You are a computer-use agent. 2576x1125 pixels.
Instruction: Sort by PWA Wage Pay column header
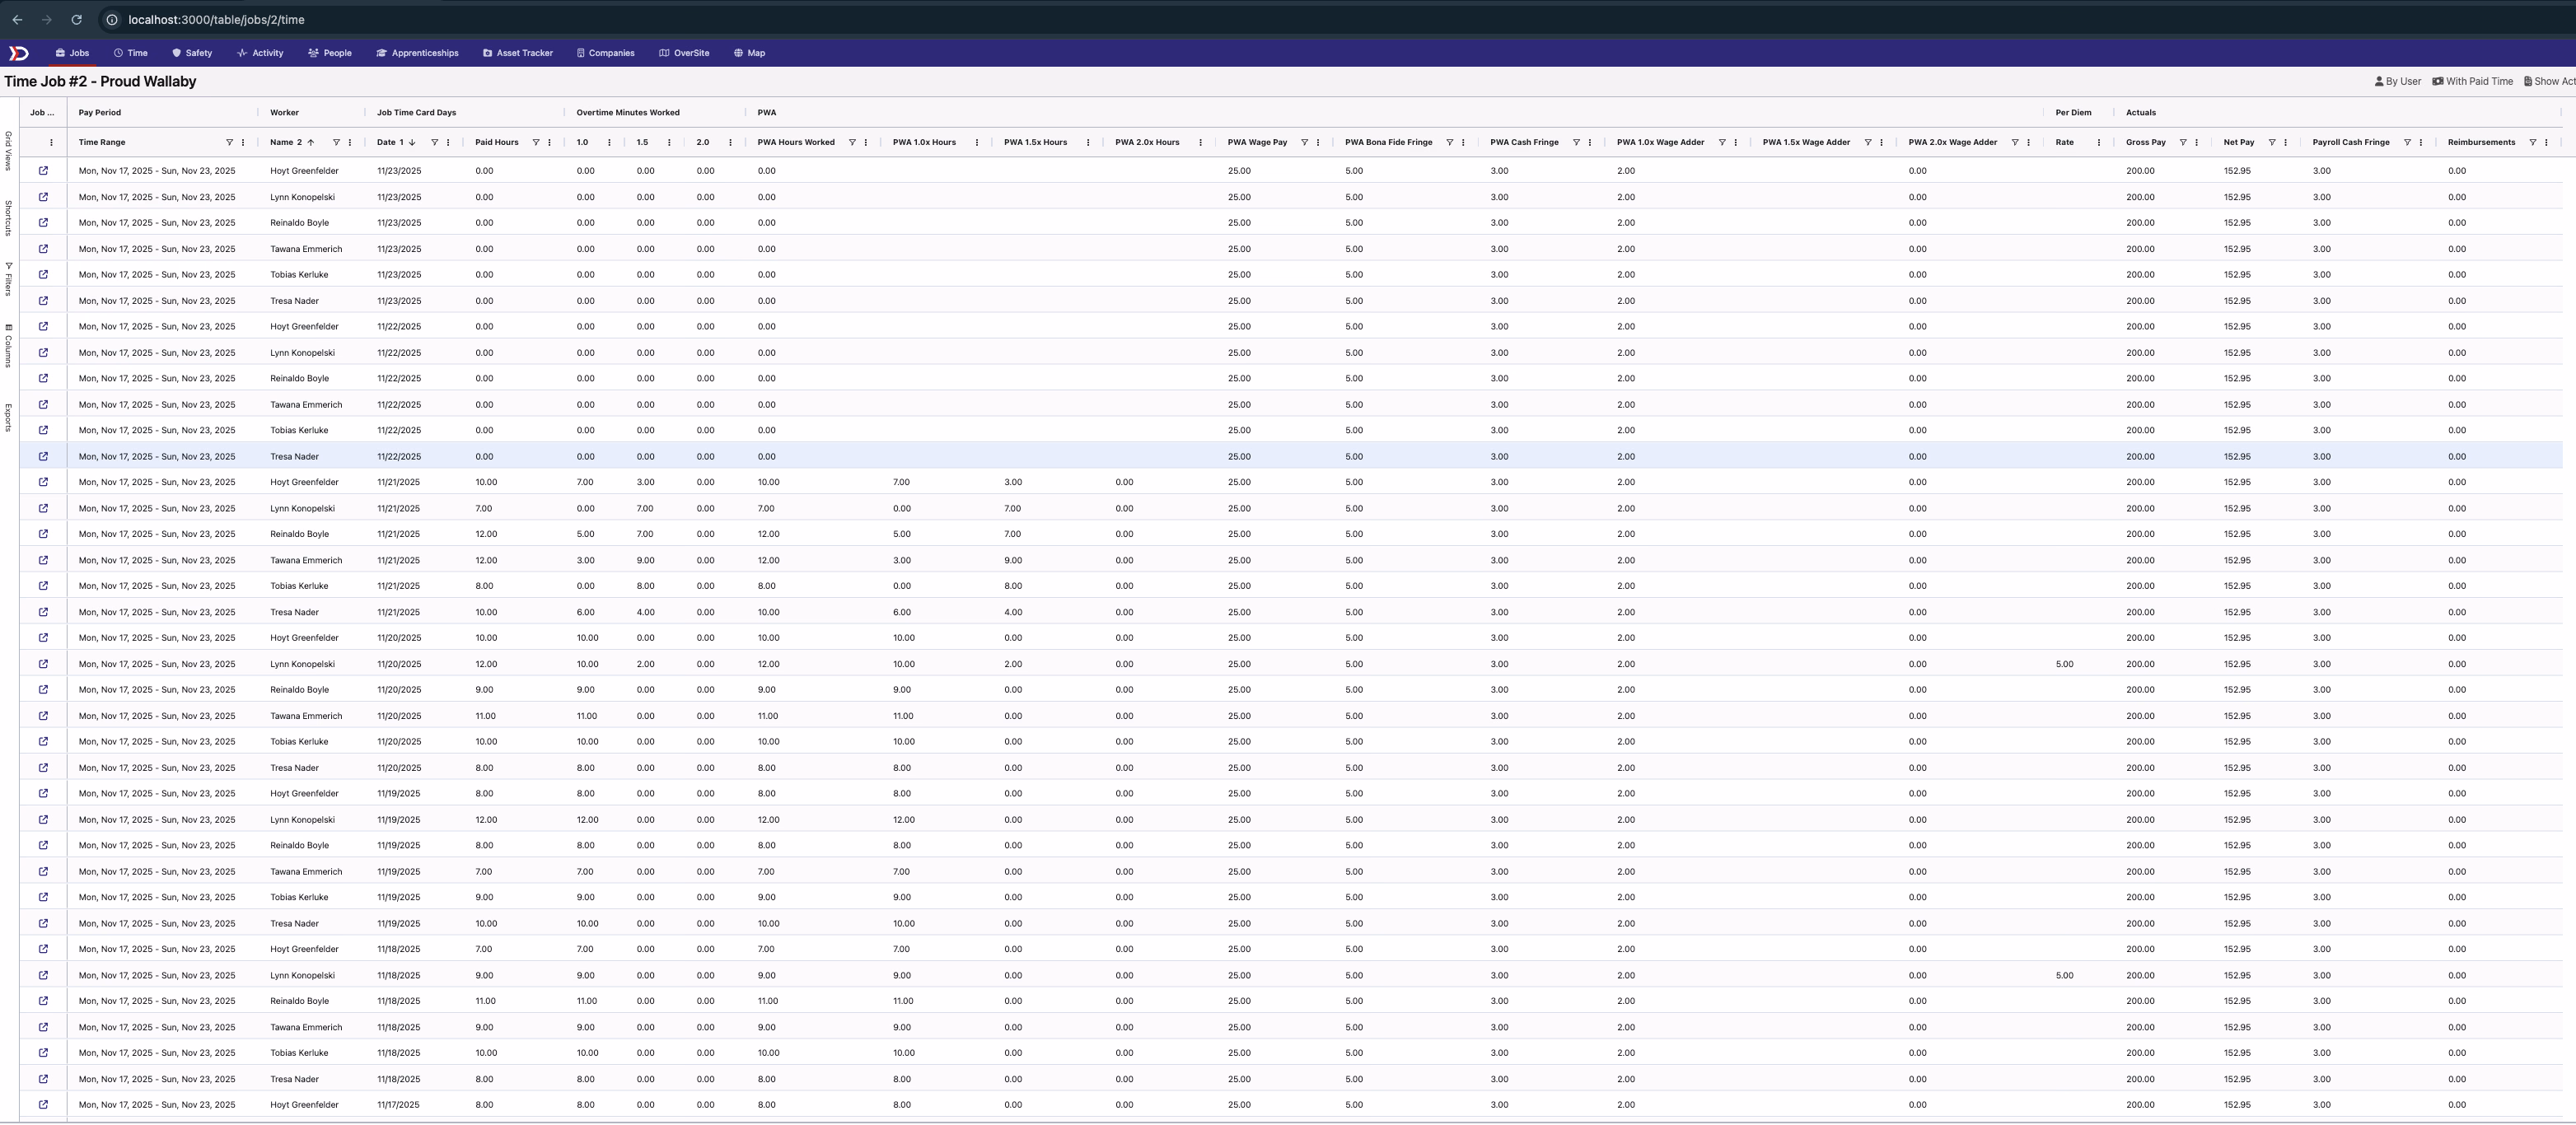click(x=1257, y=142)
